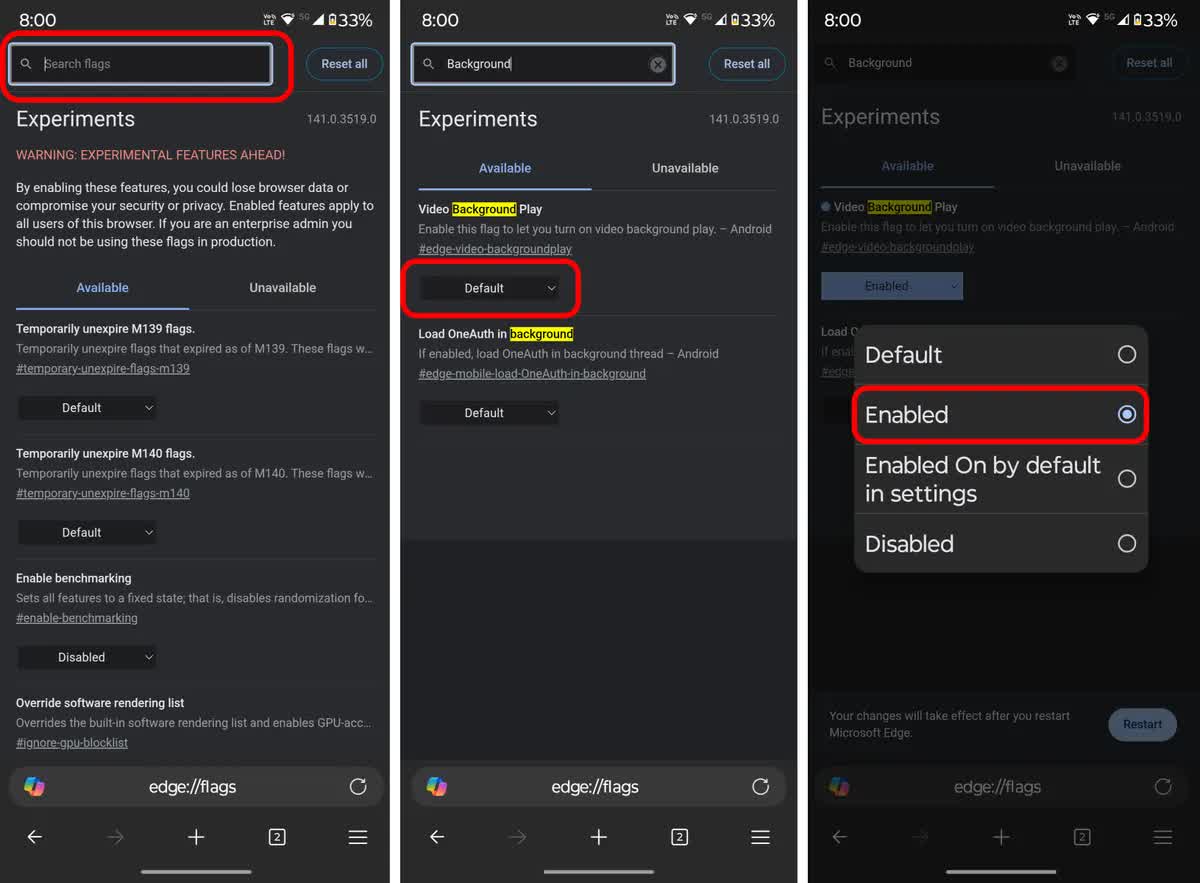Tap the Copilot icon in the left screen's address bar

click(x=34, y=787)
